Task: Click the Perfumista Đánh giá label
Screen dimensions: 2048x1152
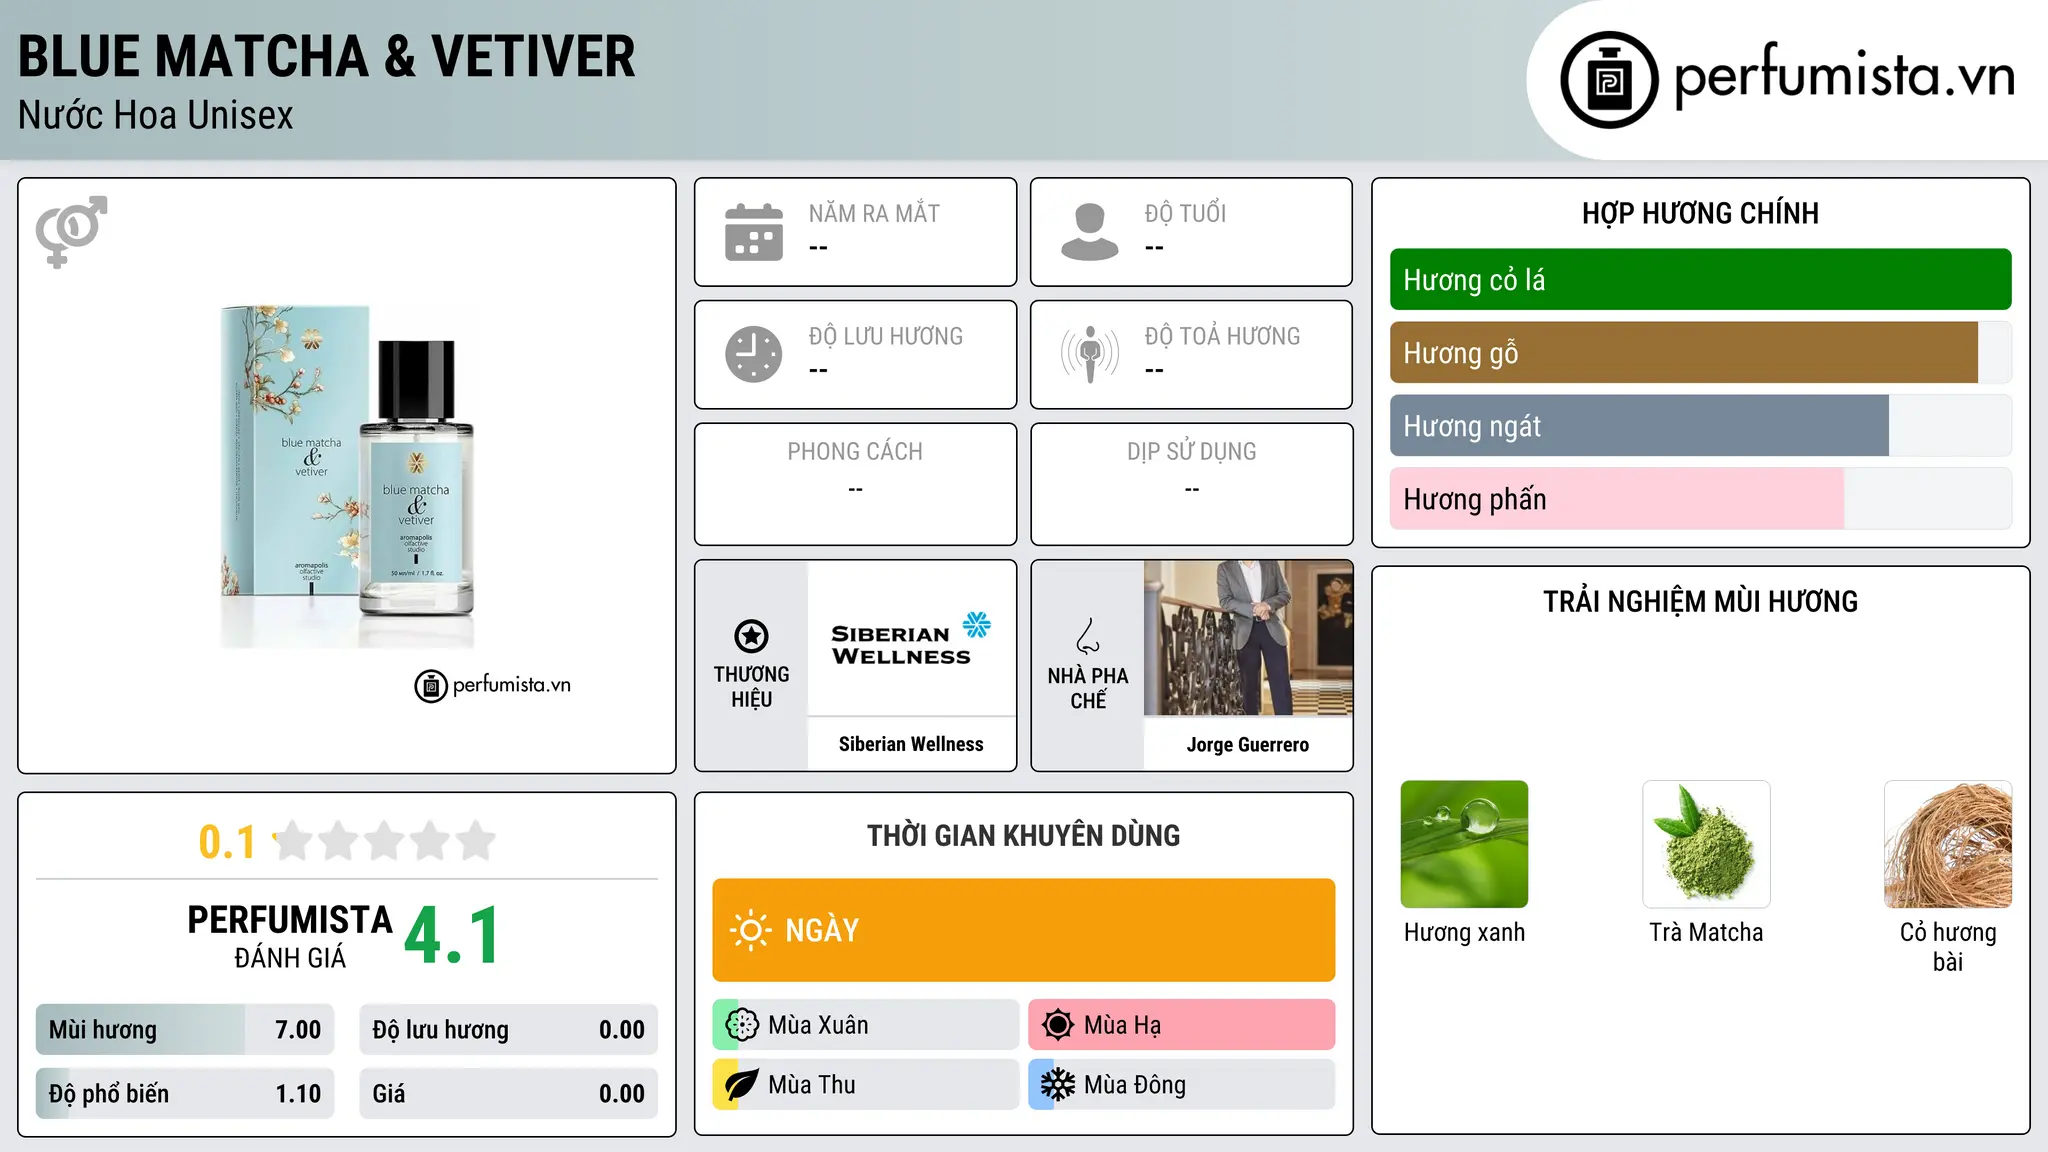Action: (x=290, y=936)
